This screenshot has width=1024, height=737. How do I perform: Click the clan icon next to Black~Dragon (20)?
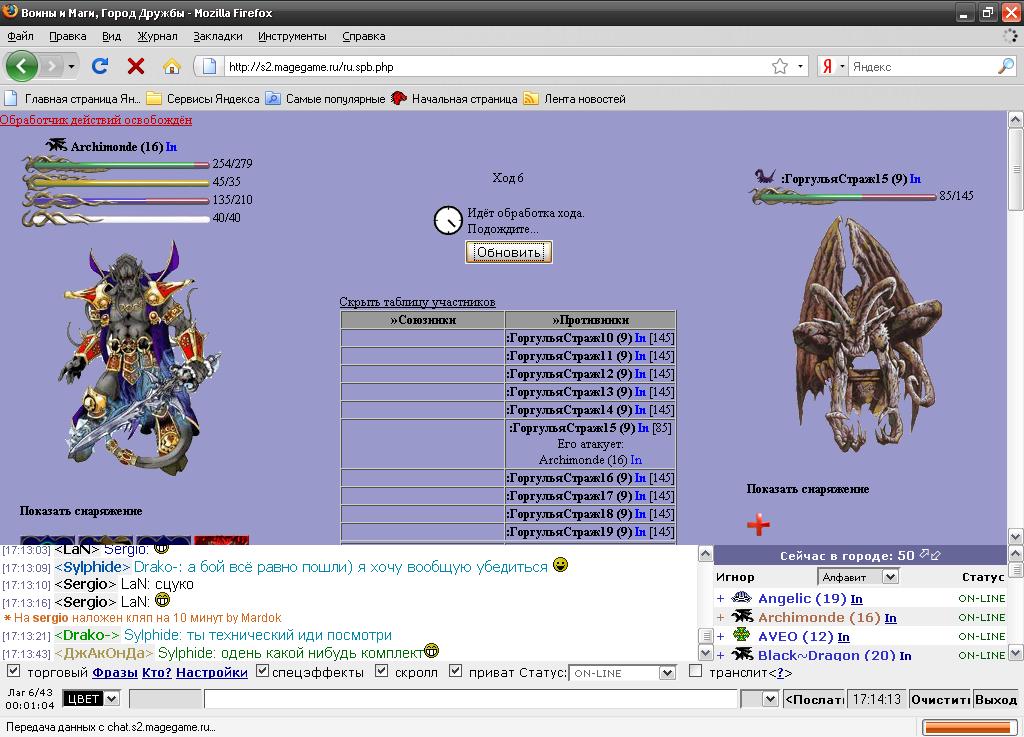click(742, 654)
